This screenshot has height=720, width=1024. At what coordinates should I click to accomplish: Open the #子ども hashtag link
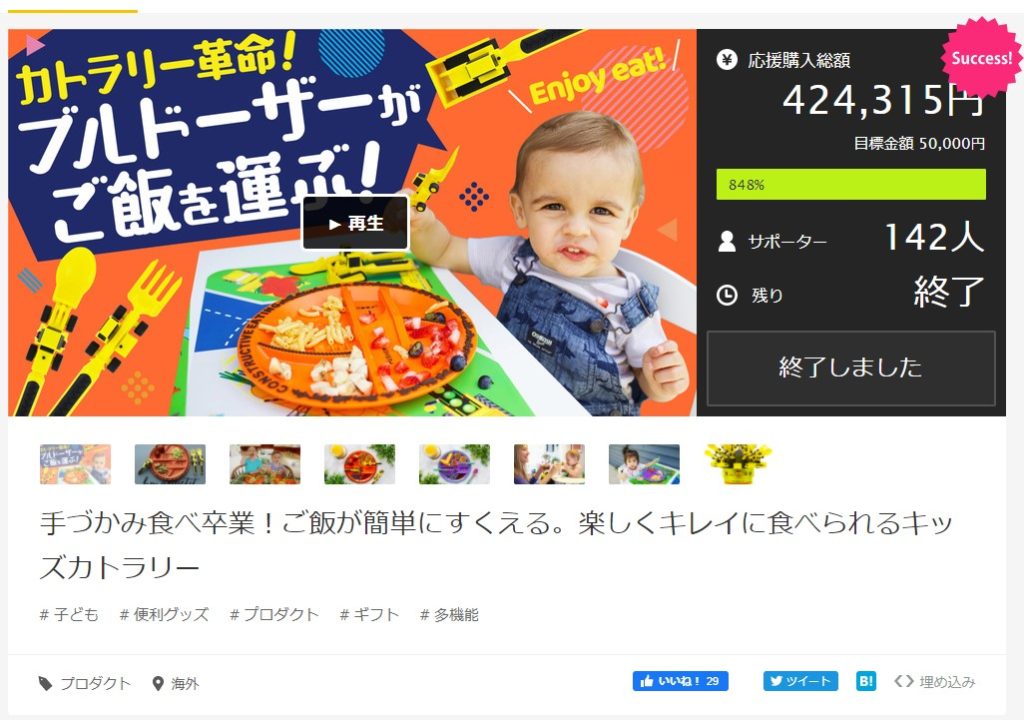(69, 615)
